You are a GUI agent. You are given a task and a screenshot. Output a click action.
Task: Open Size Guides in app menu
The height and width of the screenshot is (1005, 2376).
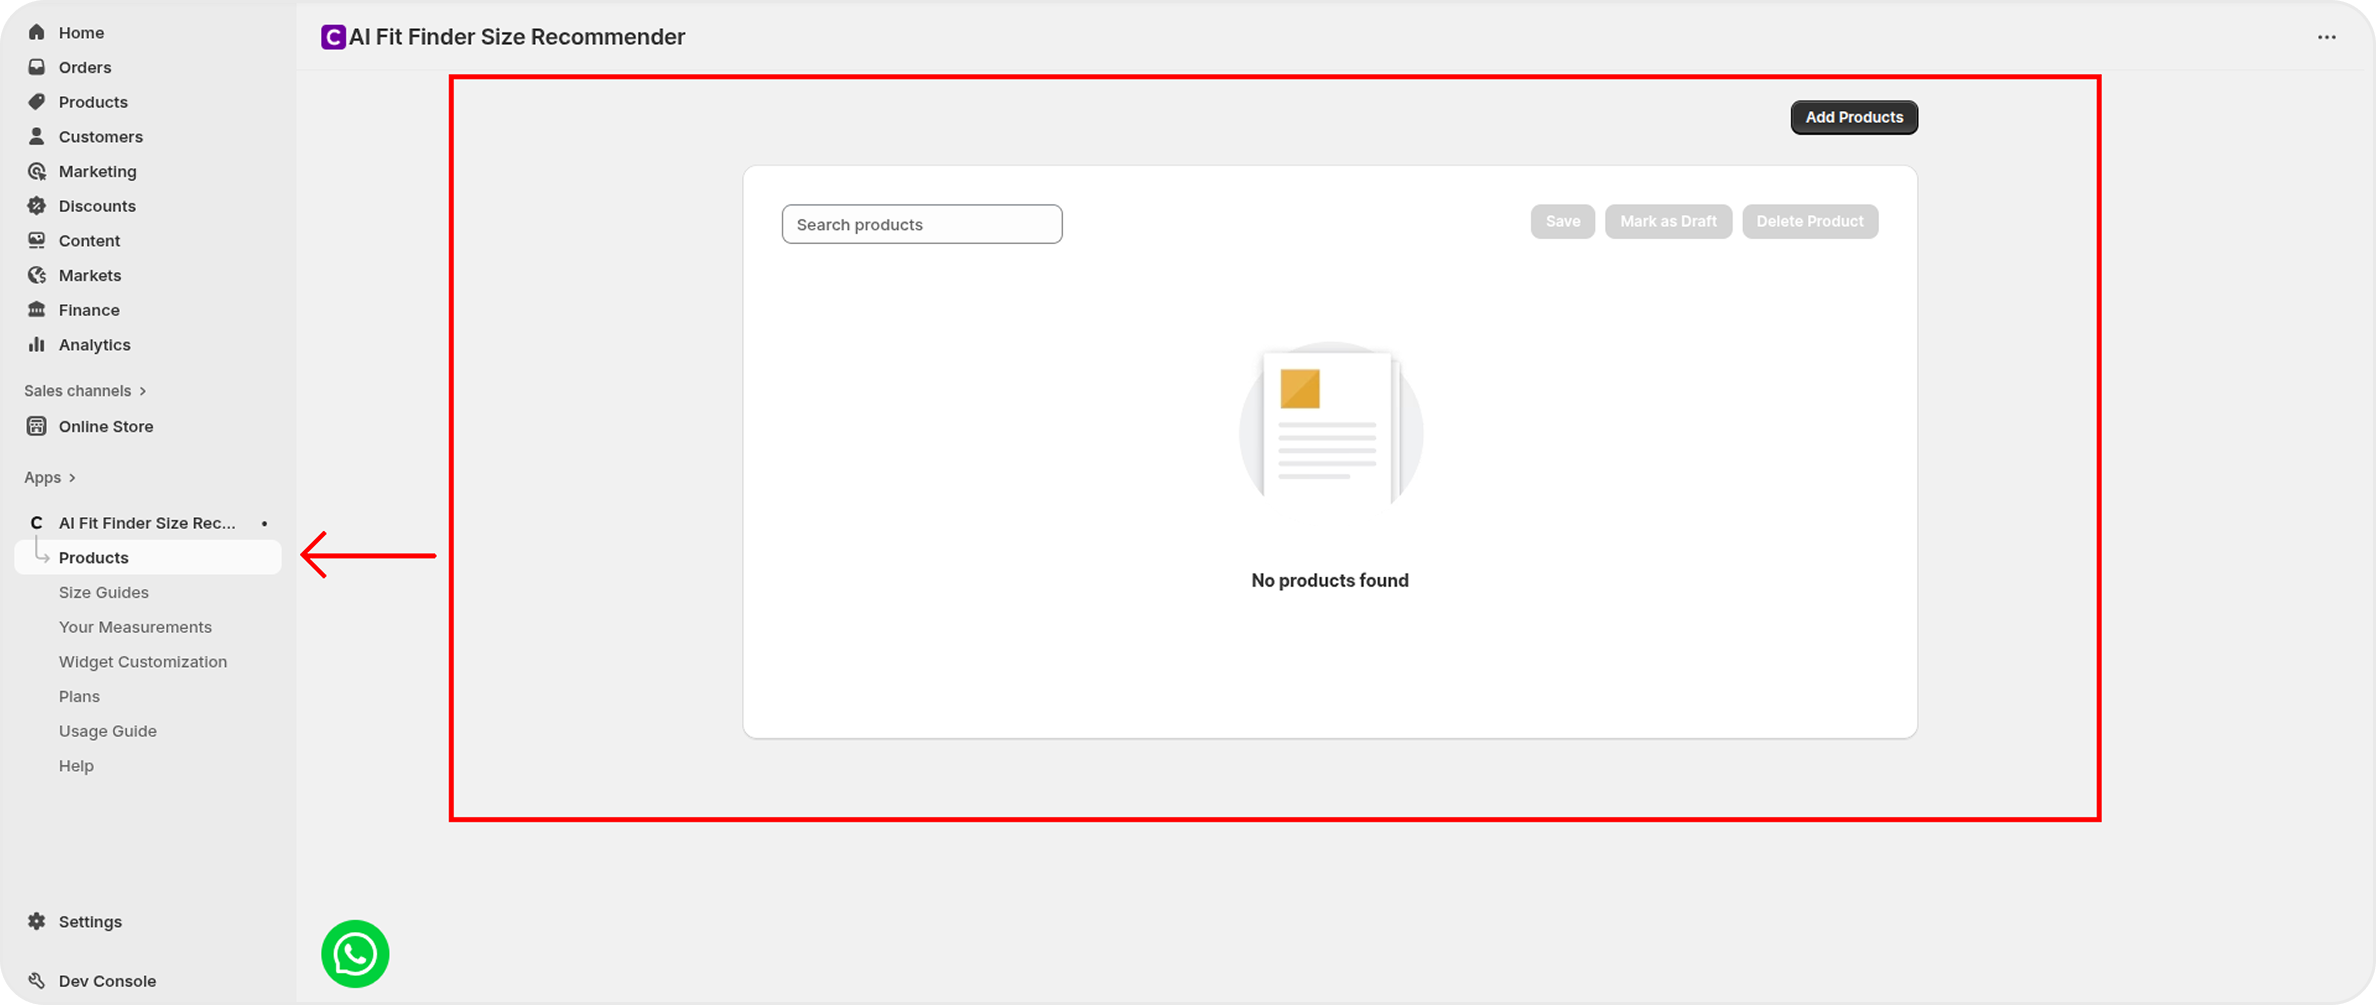103,592
